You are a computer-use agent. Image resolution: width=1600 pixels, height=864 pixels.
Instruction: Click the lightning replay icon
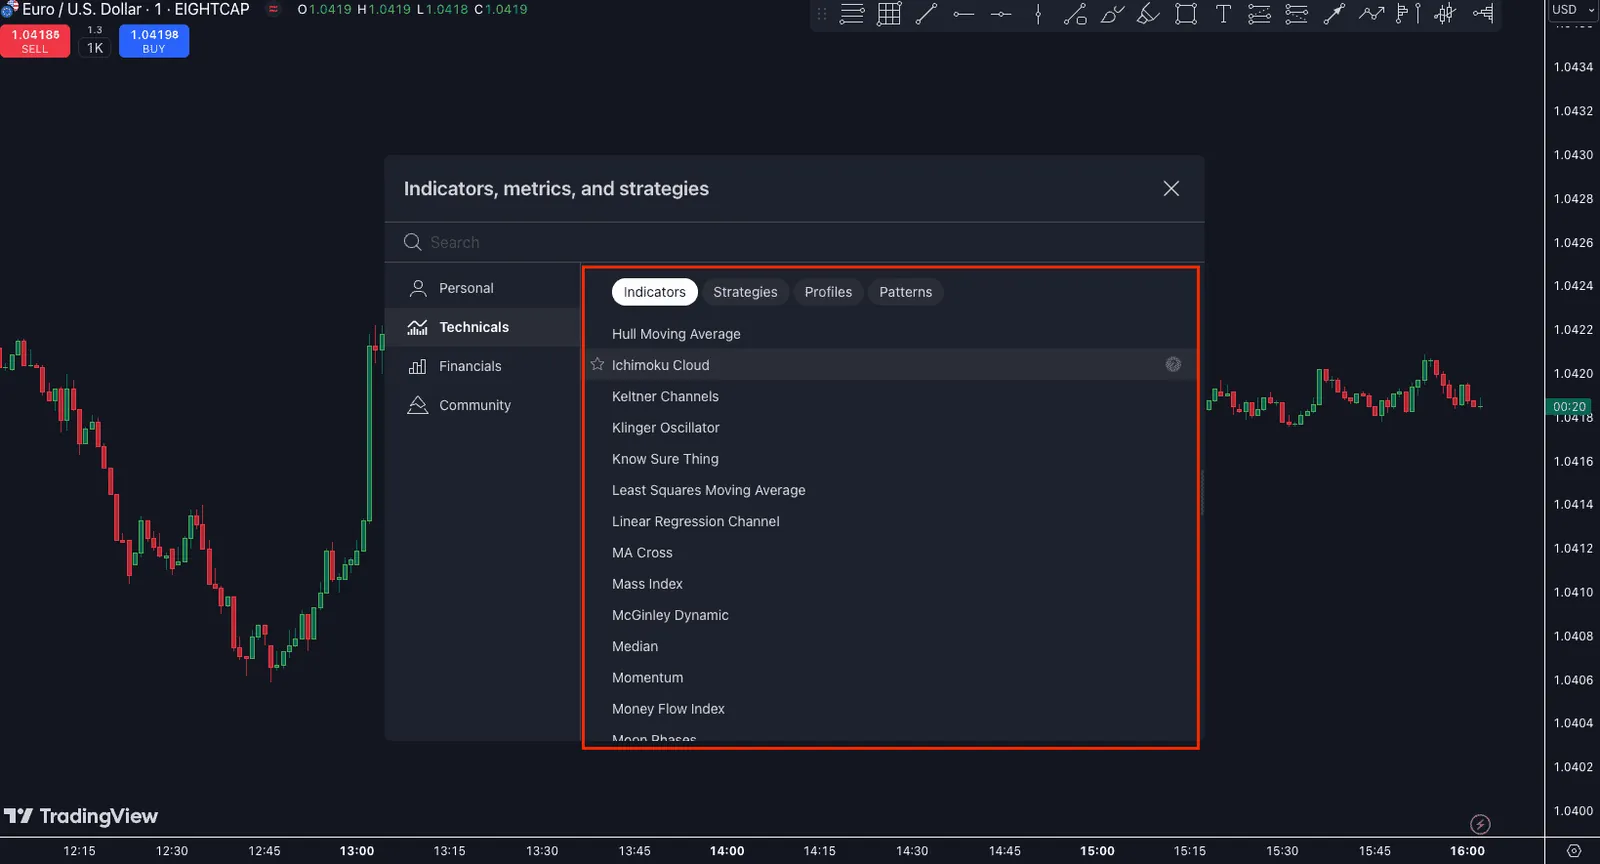[1480, 824]
